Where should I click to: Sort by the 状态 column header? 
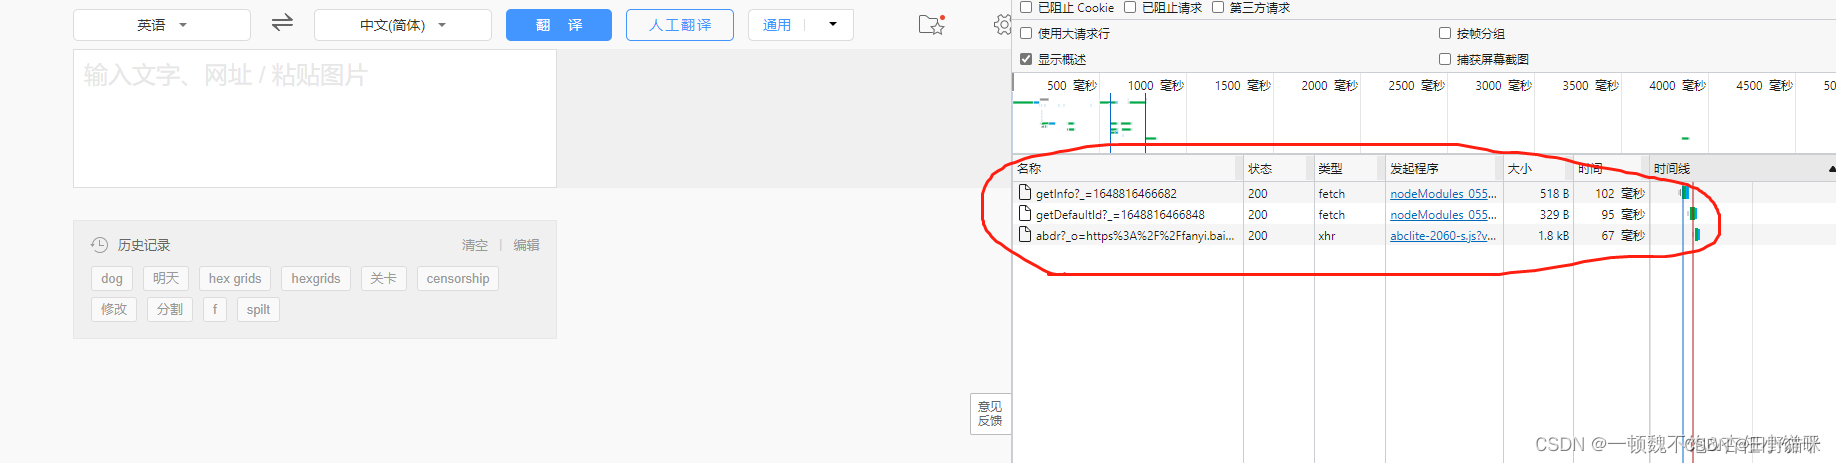[1278, 168]
